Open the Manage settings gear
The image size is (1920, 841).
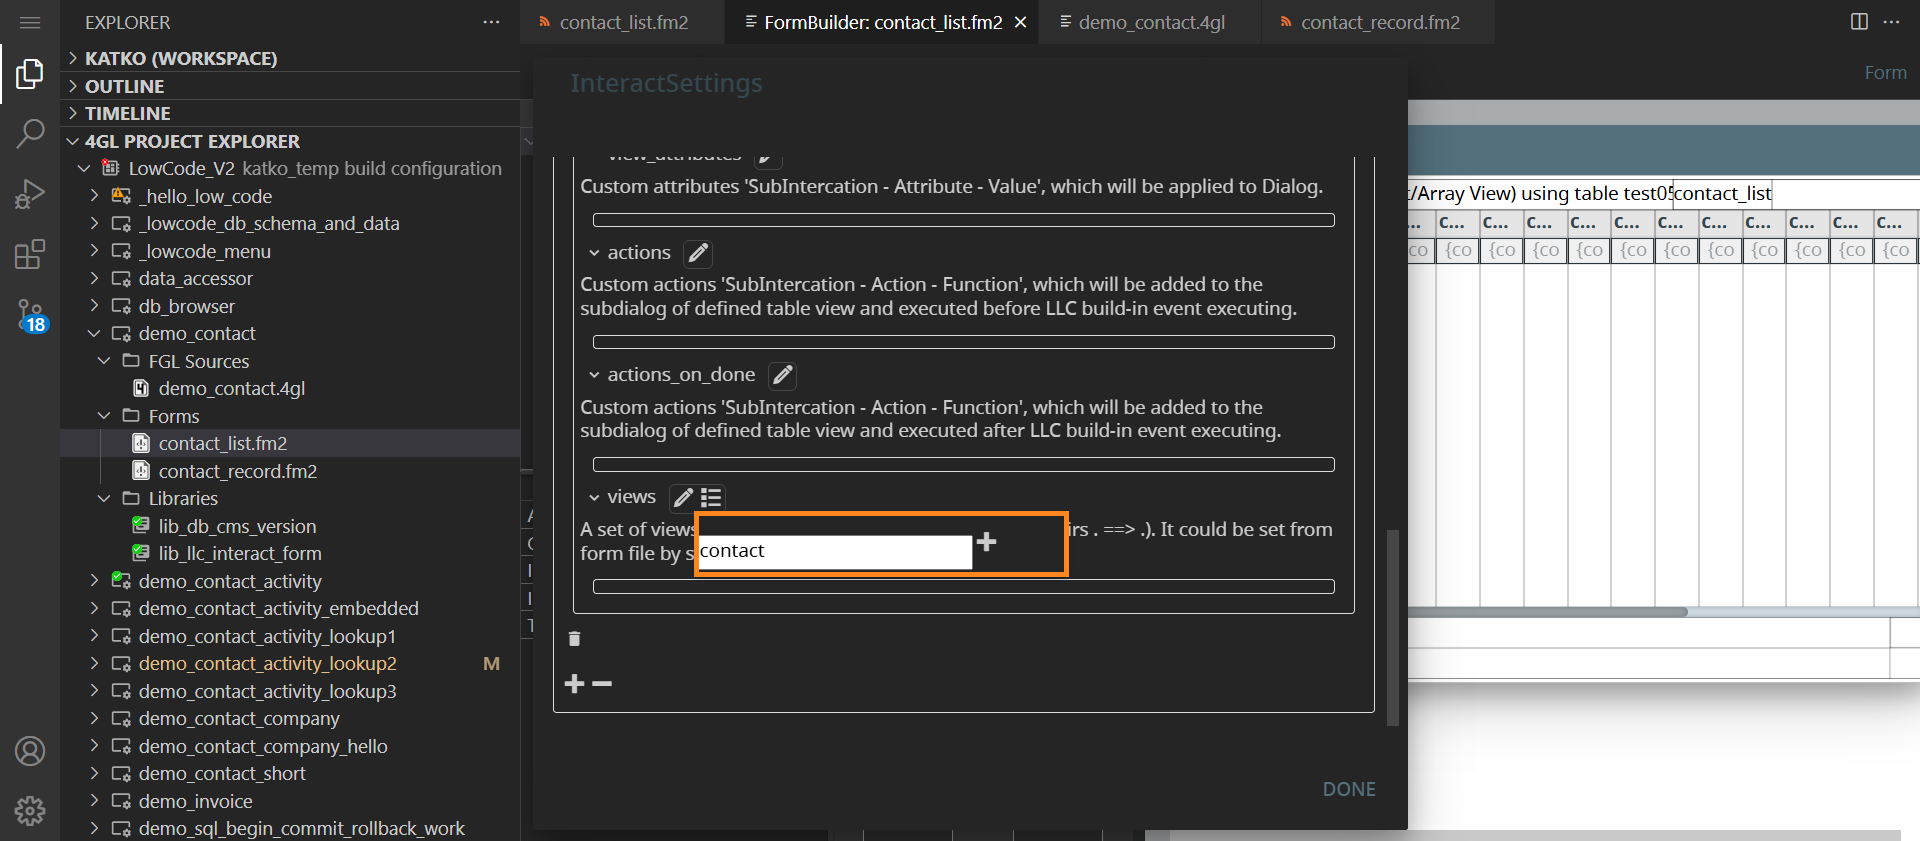point(30,810)
